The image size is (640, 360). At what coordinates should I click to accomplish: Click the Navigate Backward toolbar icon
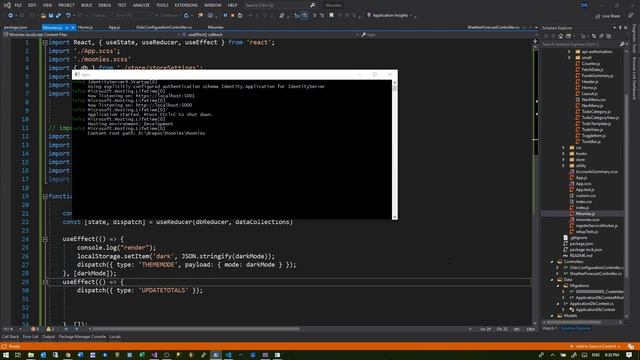tap(10, 16)
